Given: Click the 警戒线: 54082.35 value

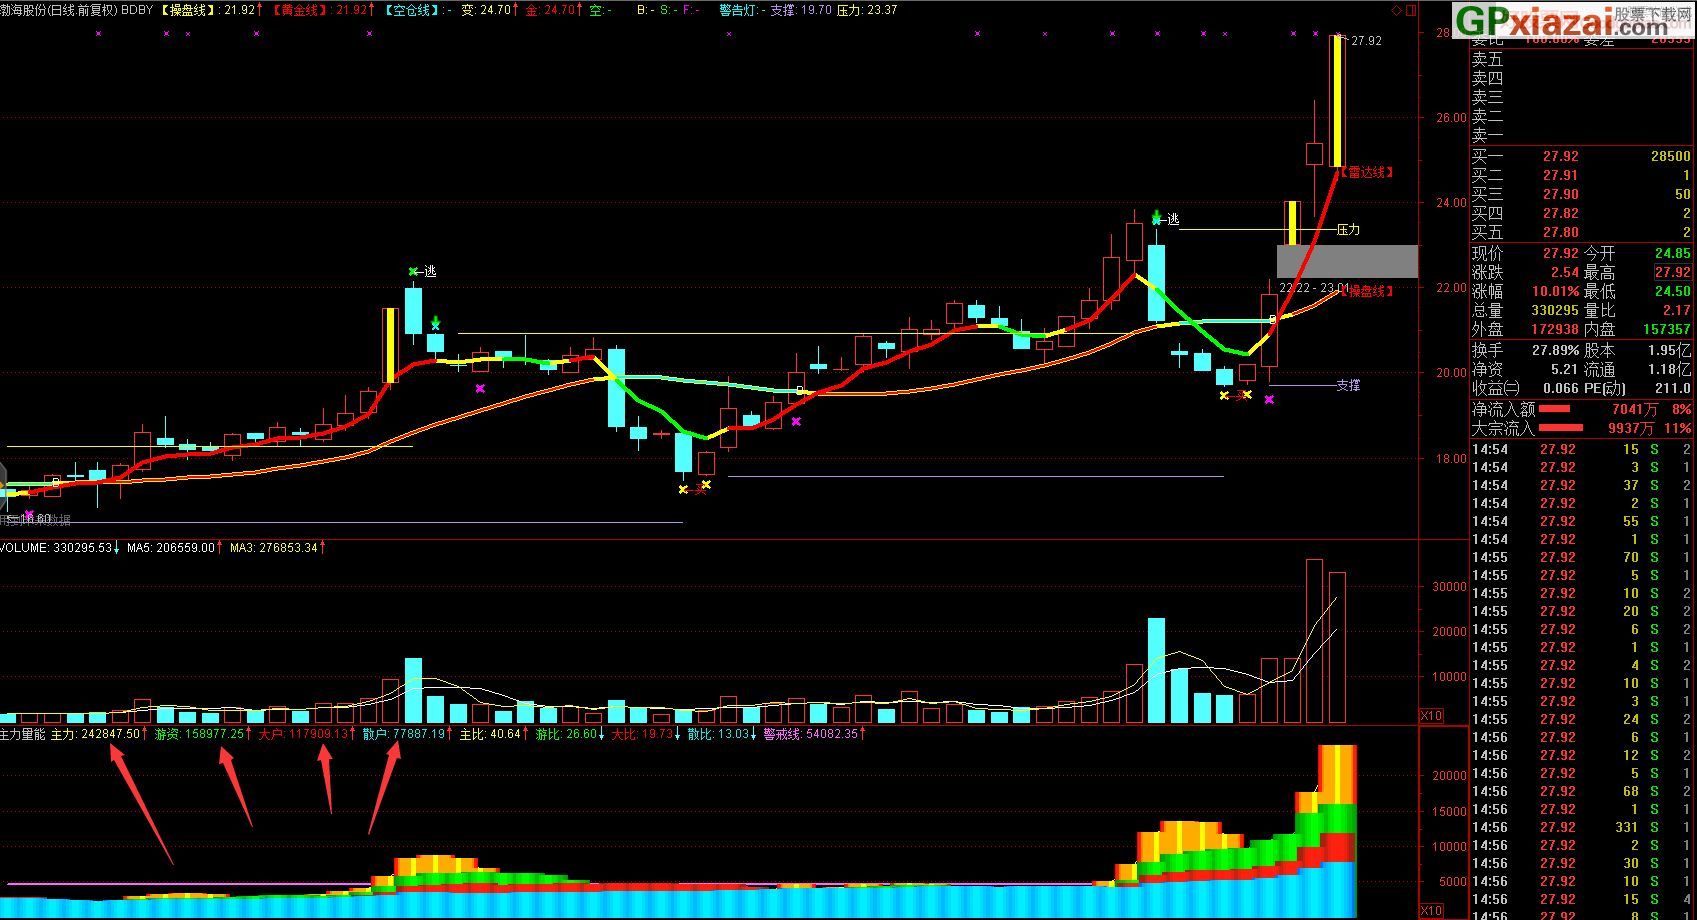Looking at the screenshot, I should pos(810,734).
